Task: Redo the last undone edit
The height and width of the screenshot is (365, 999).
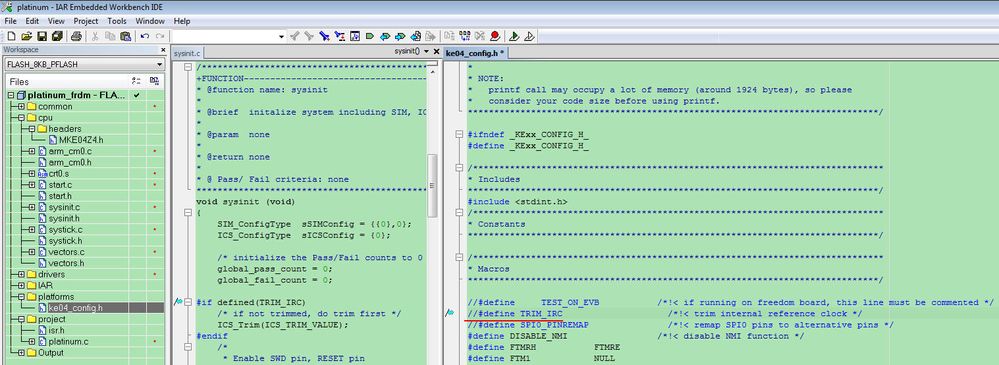Action: point(160,36)
